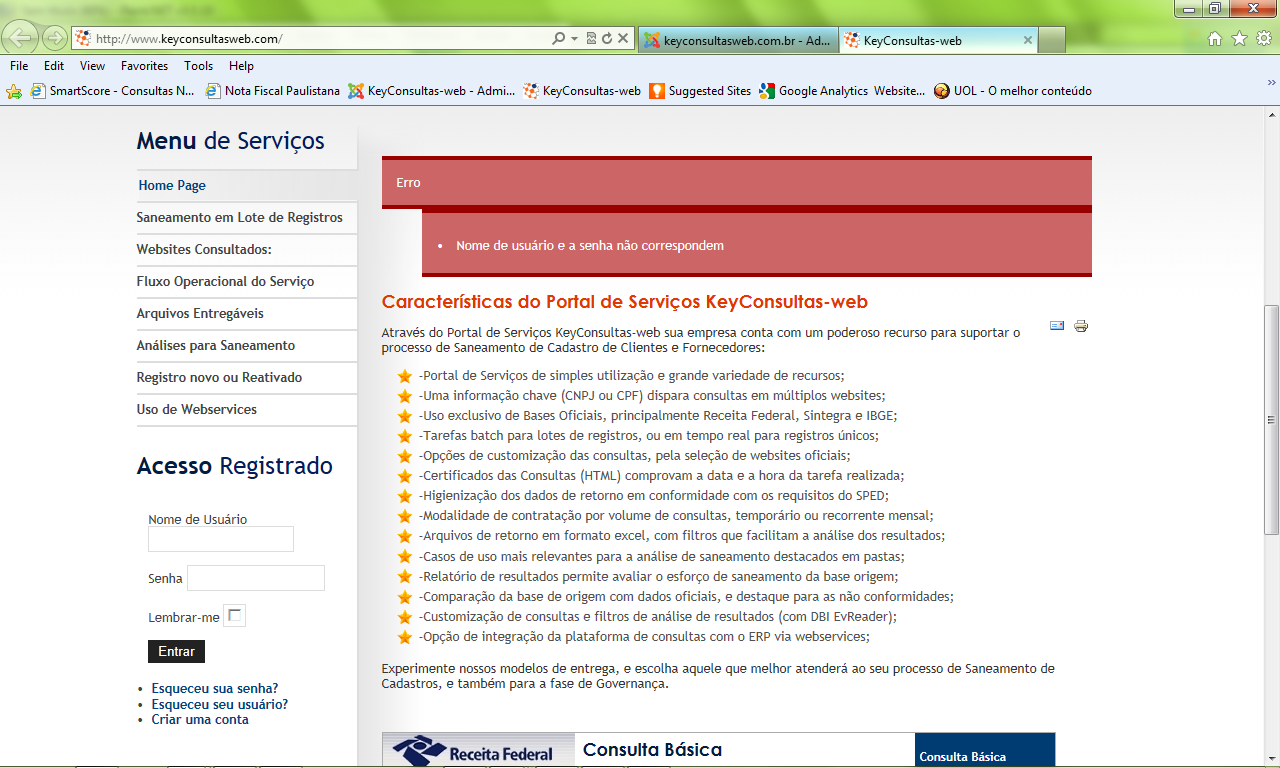Click the Consulta Básica blue panel
1280x768 pixels.
click(985, 750)
